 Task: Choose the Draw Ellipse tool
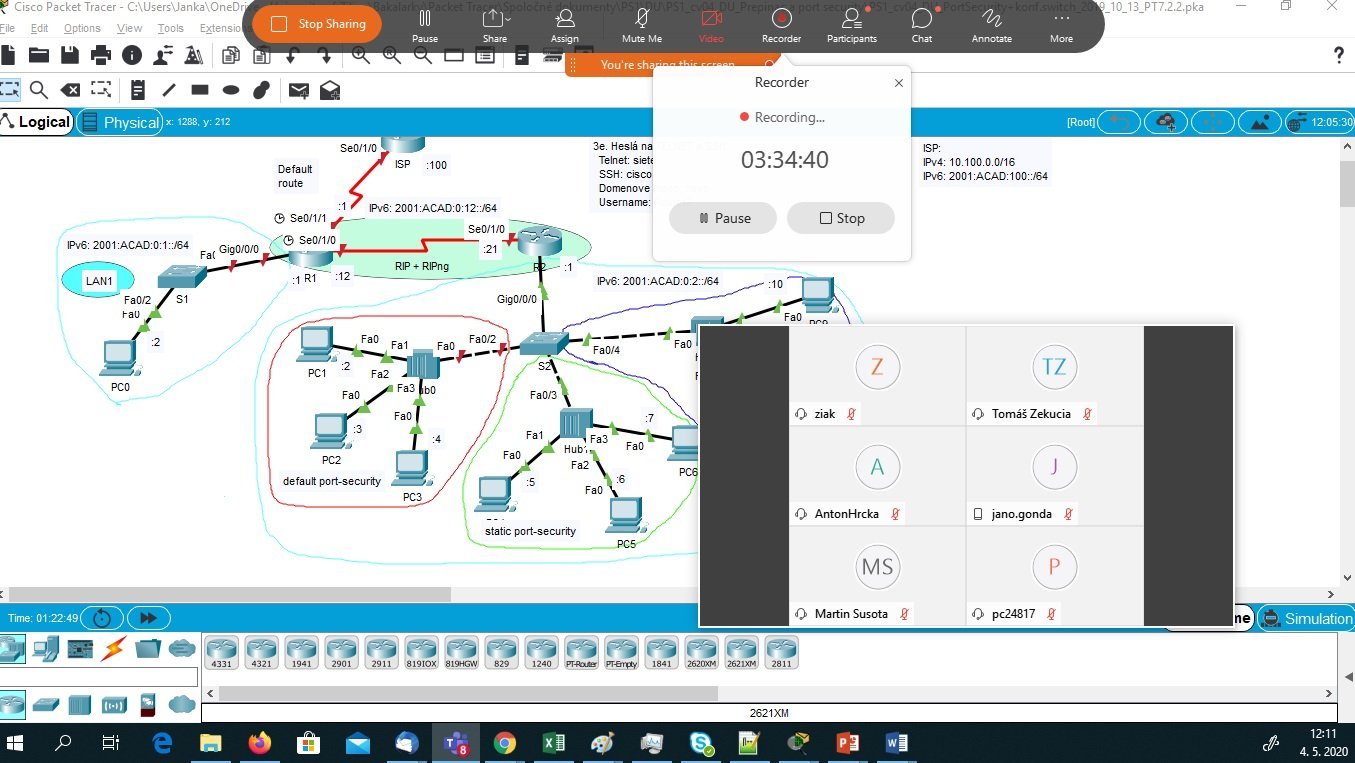click(x=231, y=90)
